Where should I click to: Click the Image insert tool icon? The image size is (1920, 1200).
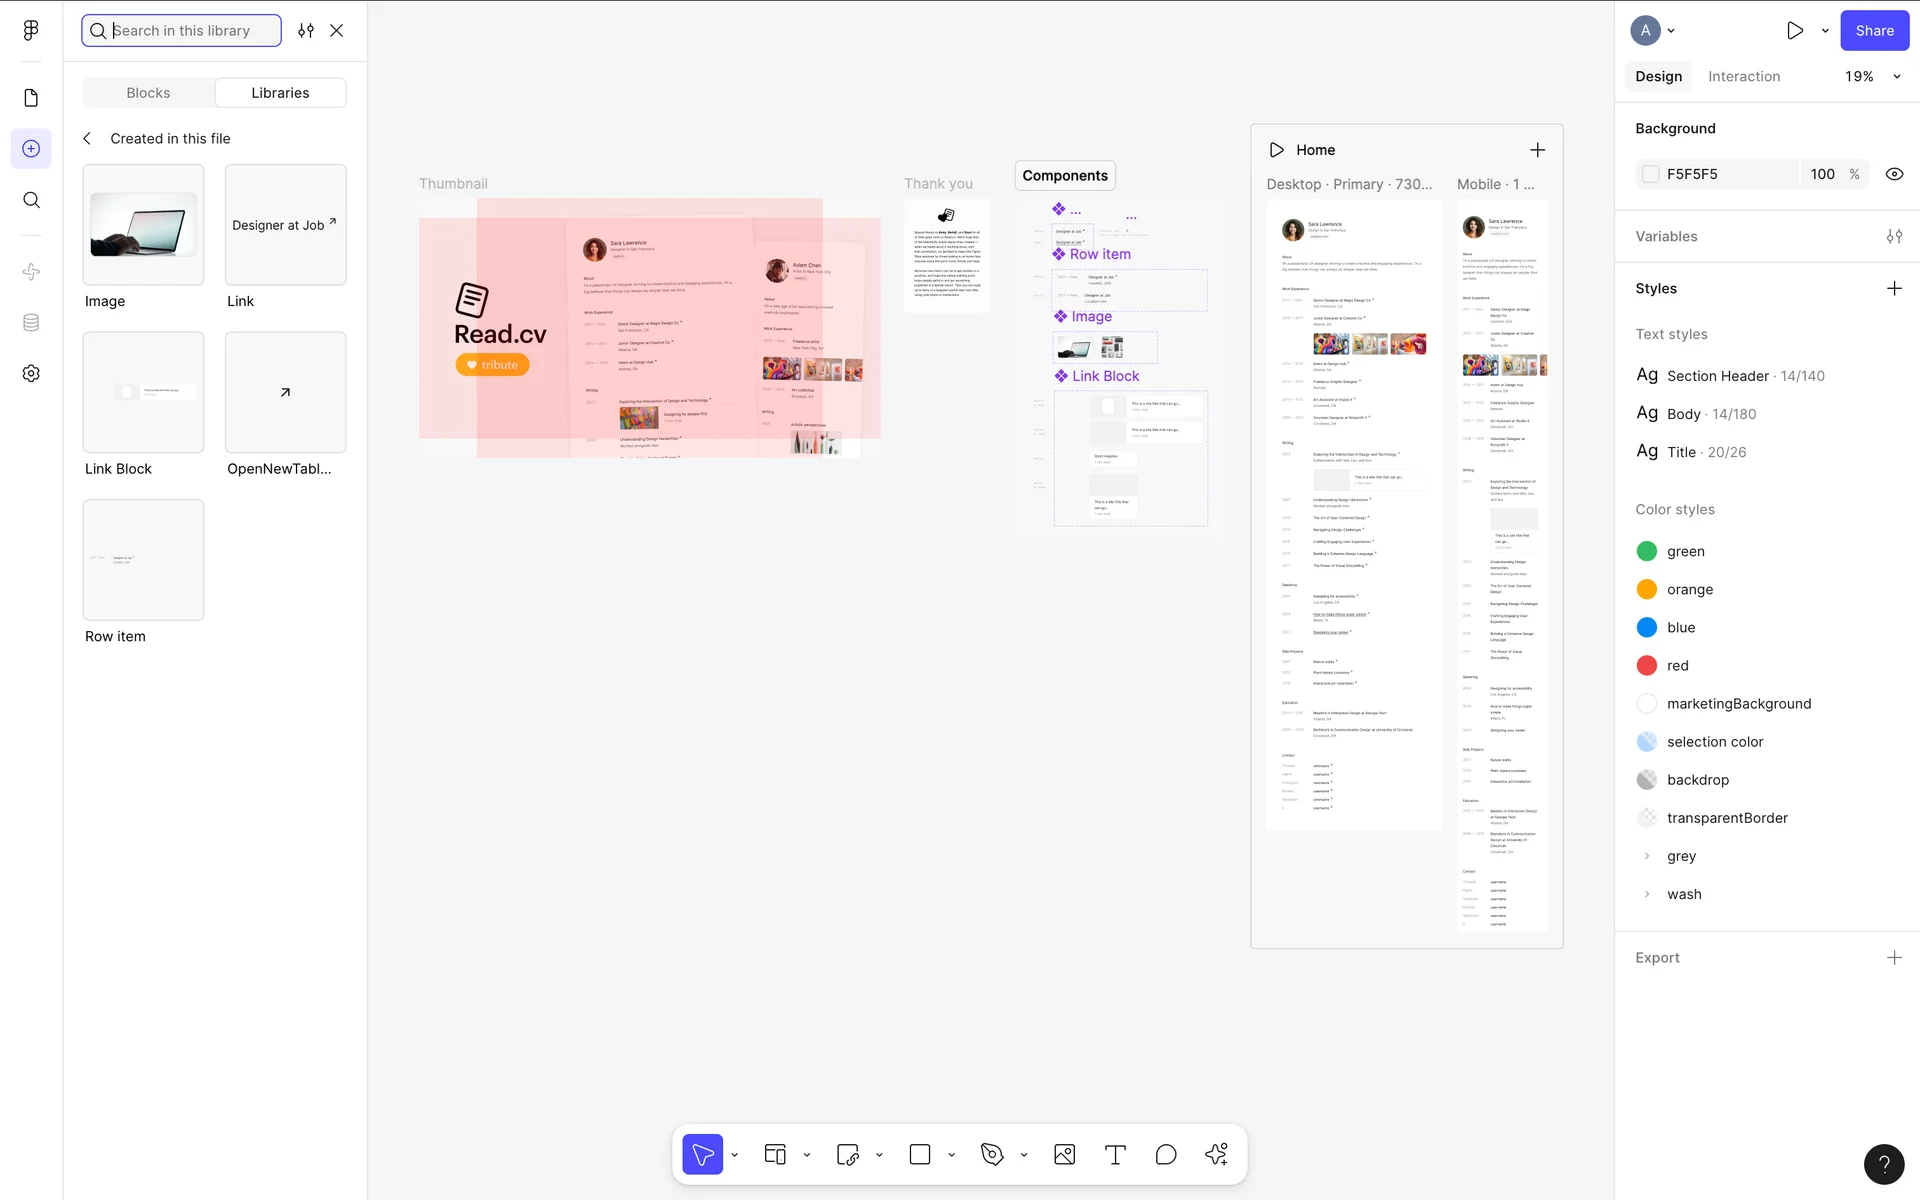click(1064, 1155)
